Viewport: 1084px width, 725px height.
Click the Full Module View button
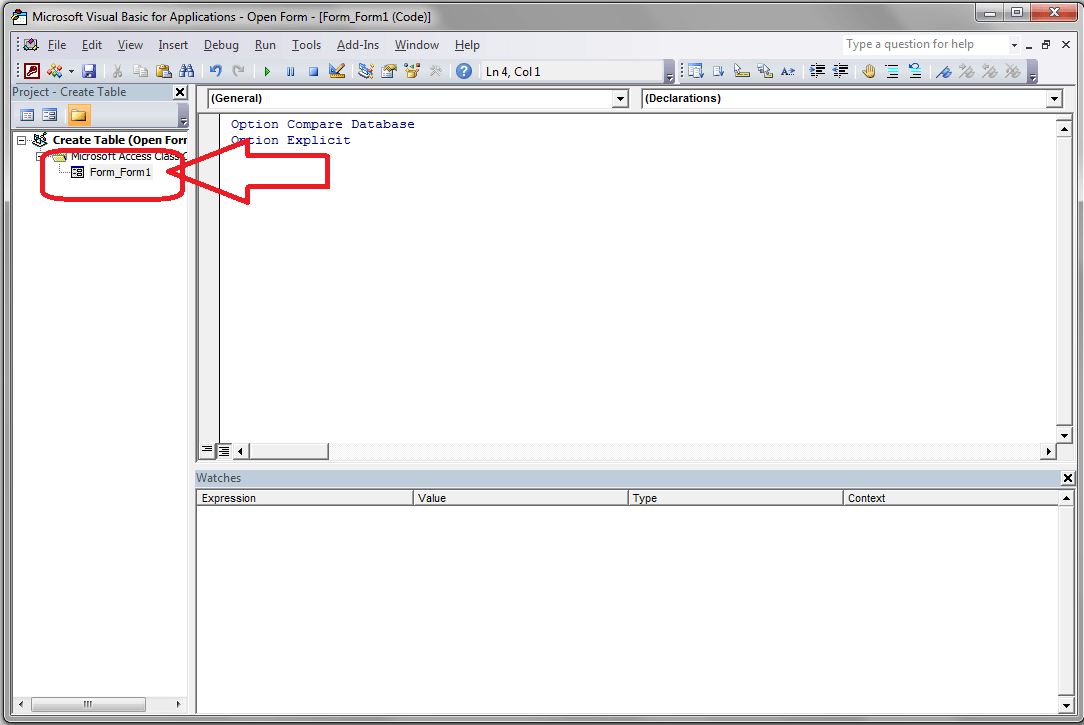pos(224,451)
